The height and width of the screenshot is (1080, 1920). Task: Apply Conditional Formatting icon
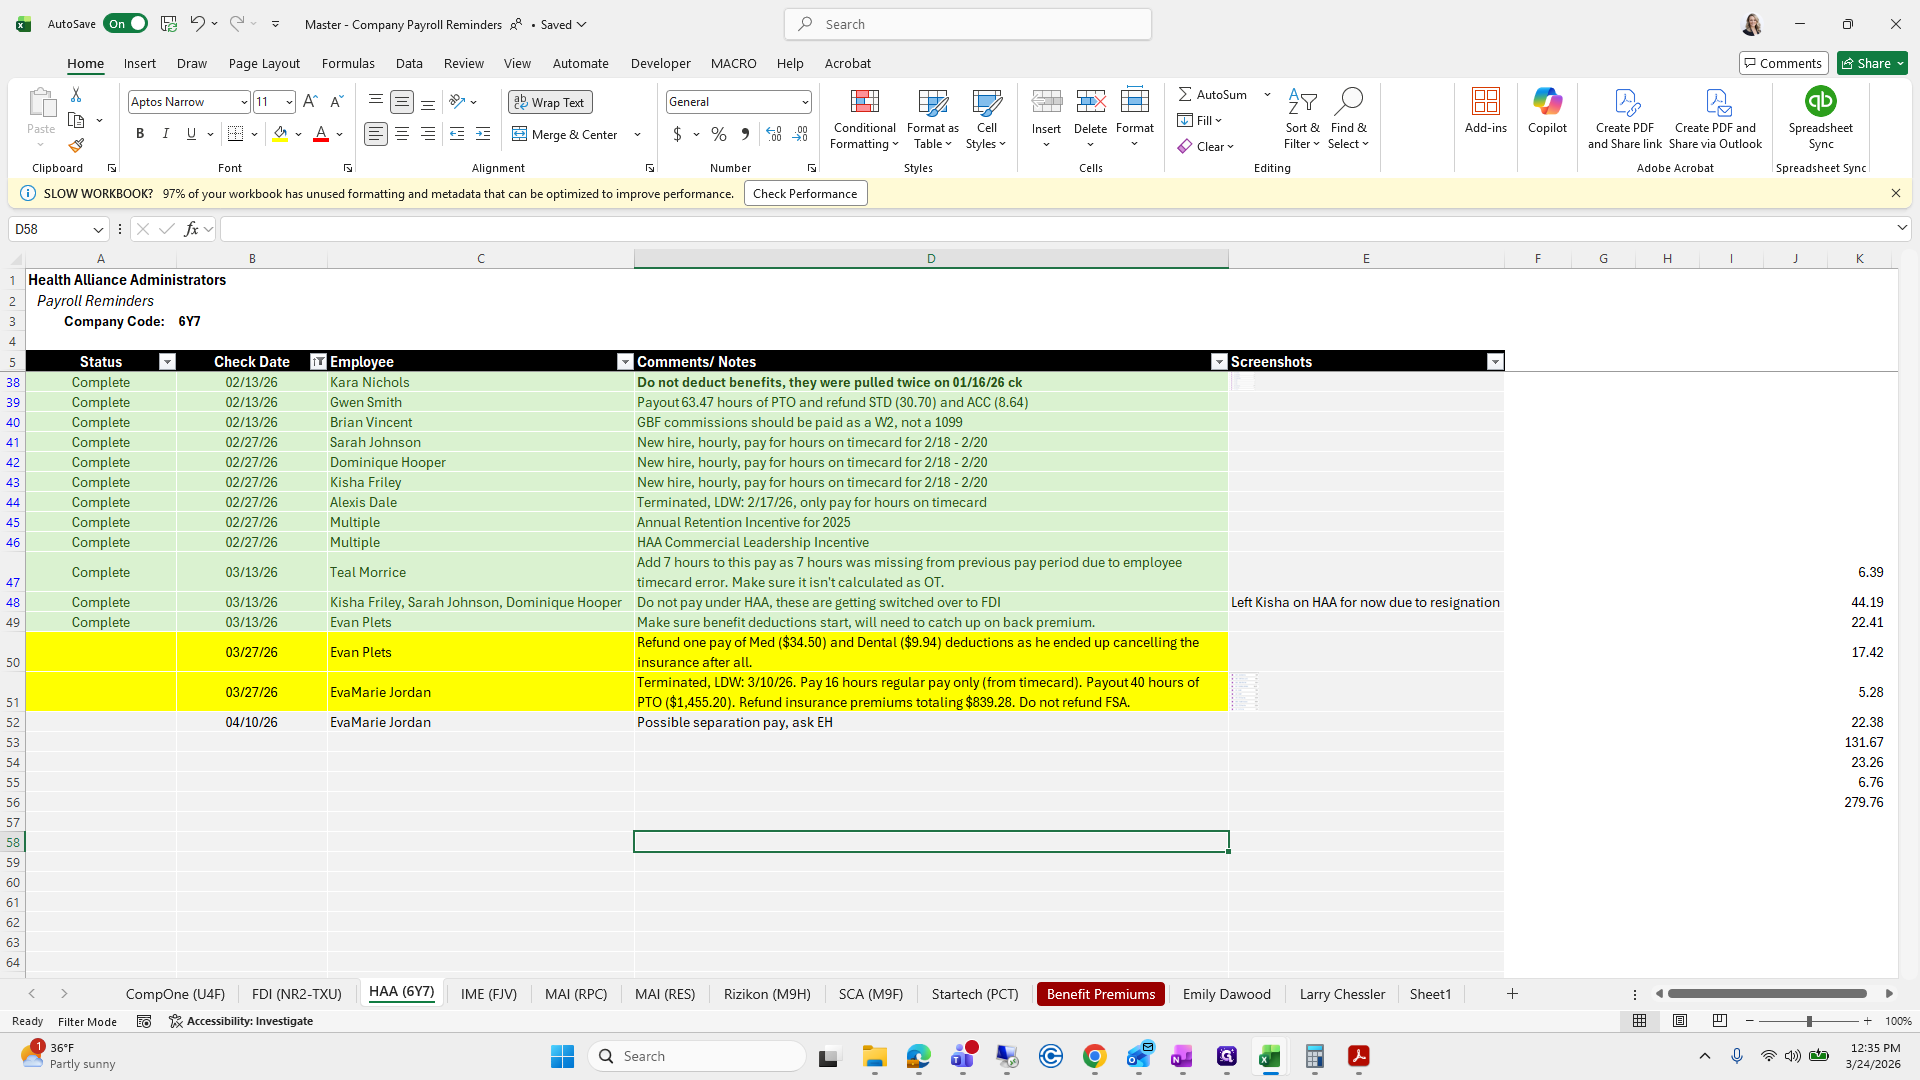tap(864, 102)
